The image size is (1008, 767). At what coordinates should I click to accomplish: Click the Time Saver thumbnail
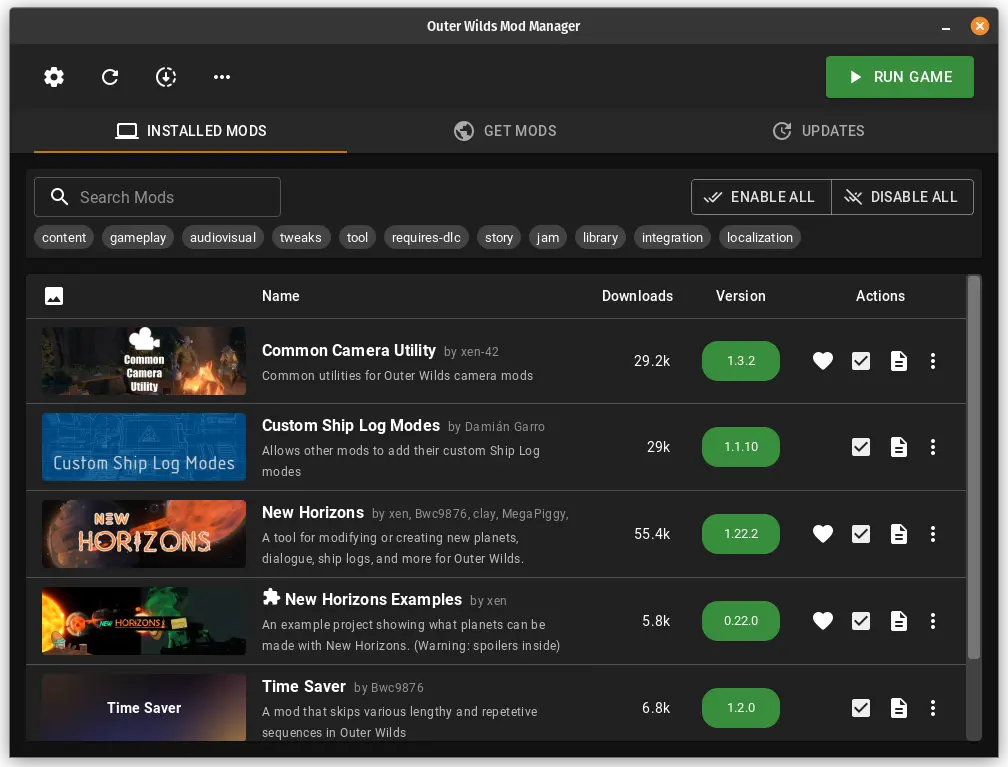(x=144, y=707)
